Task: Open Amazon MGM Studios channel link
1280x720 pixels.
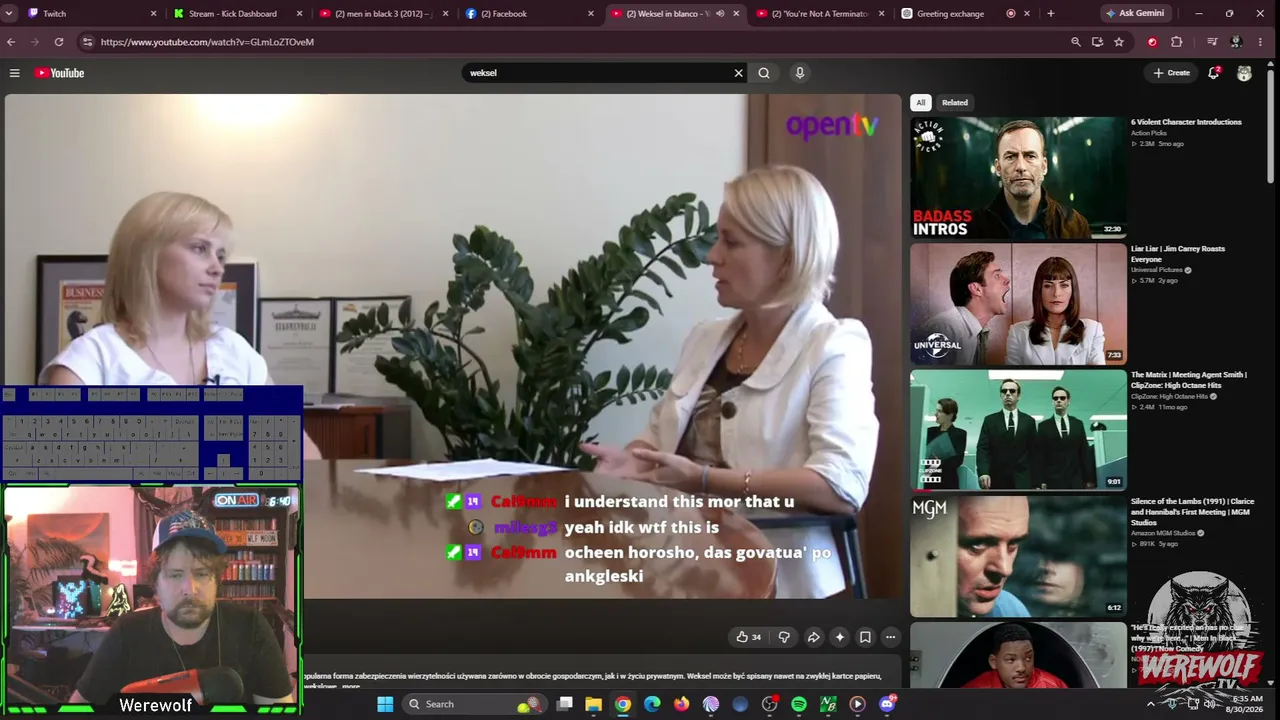Action: (1165, 533)
